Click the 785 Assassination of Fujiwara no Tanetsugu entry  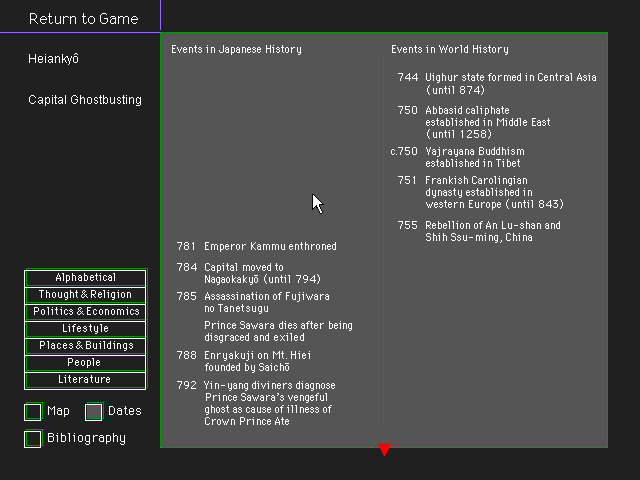click(x=253, y=302)
